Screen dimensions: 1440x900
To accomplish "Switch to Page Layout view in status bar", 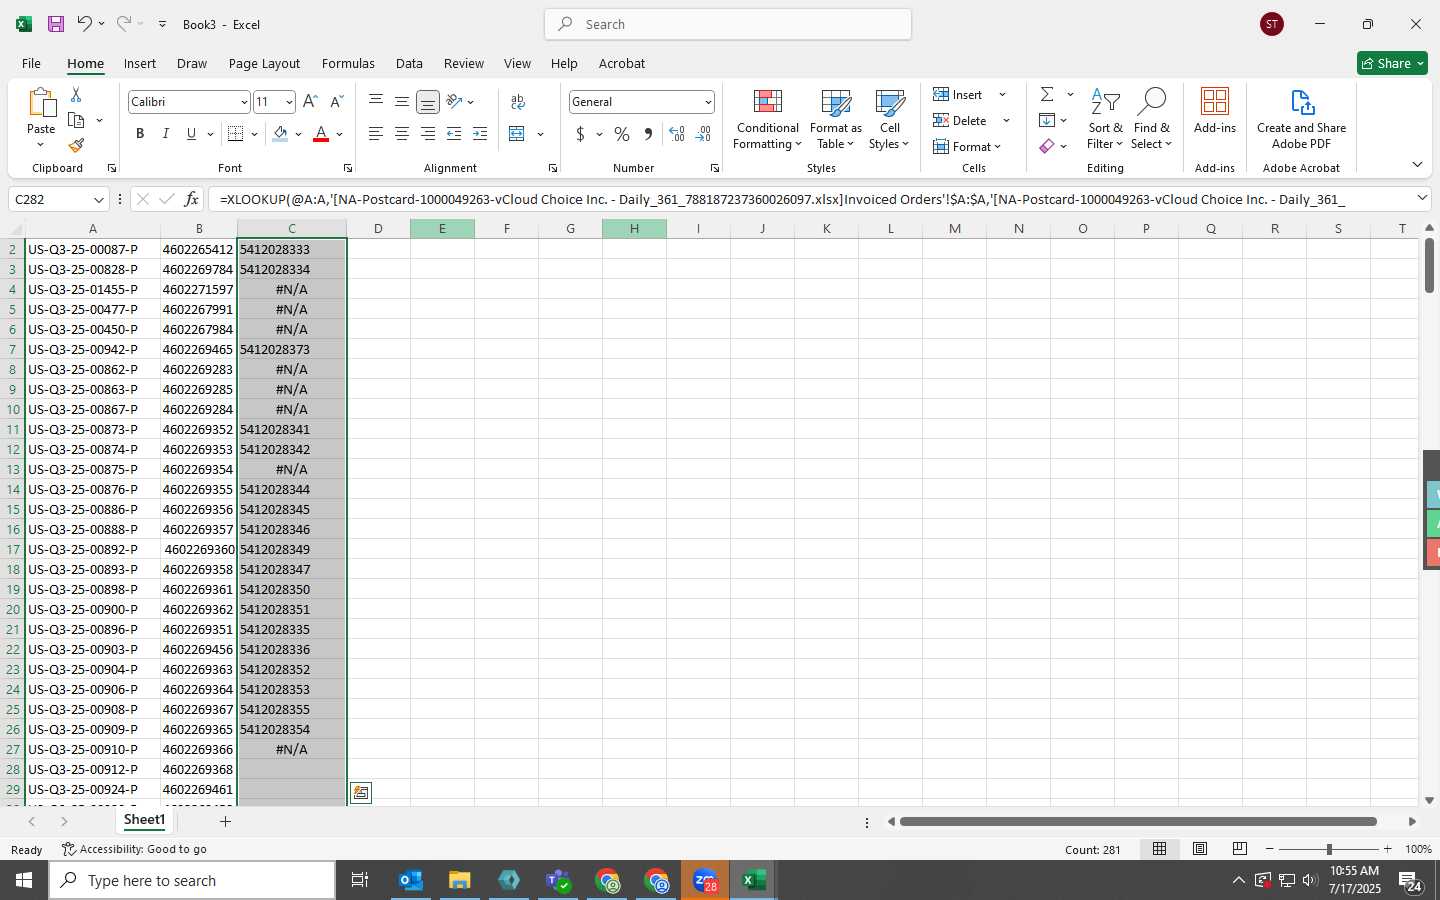I will (x=1199, y=849).
